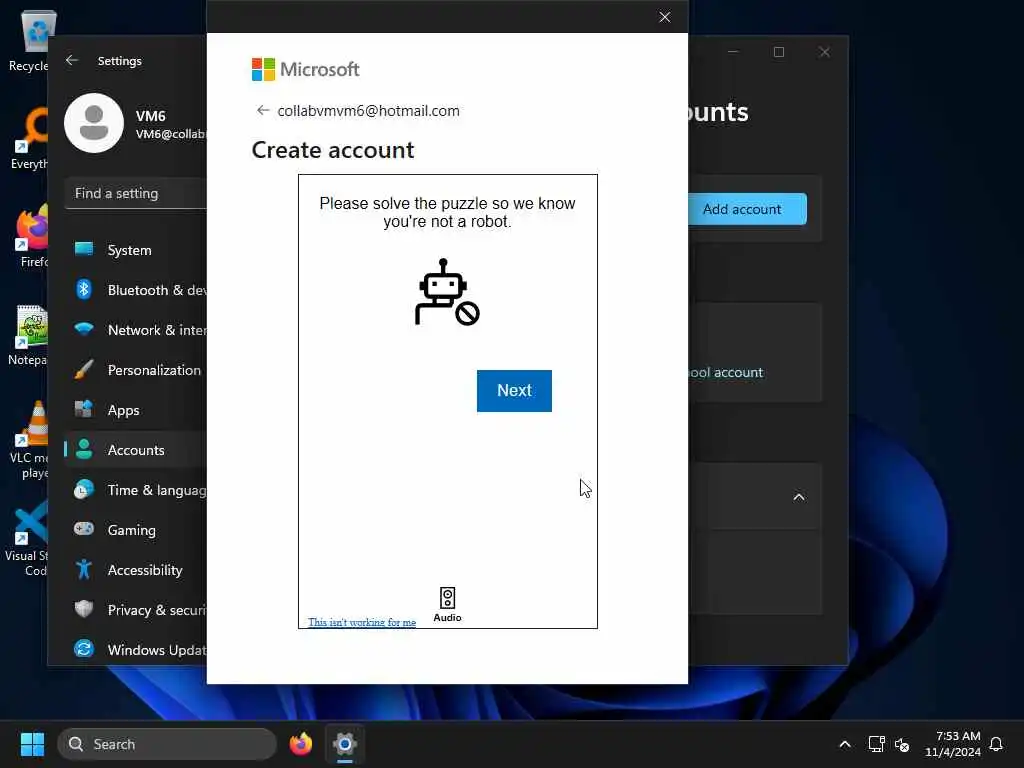
Task: Open the "This isn't working for me" link
Action: [x=362, y=622]
